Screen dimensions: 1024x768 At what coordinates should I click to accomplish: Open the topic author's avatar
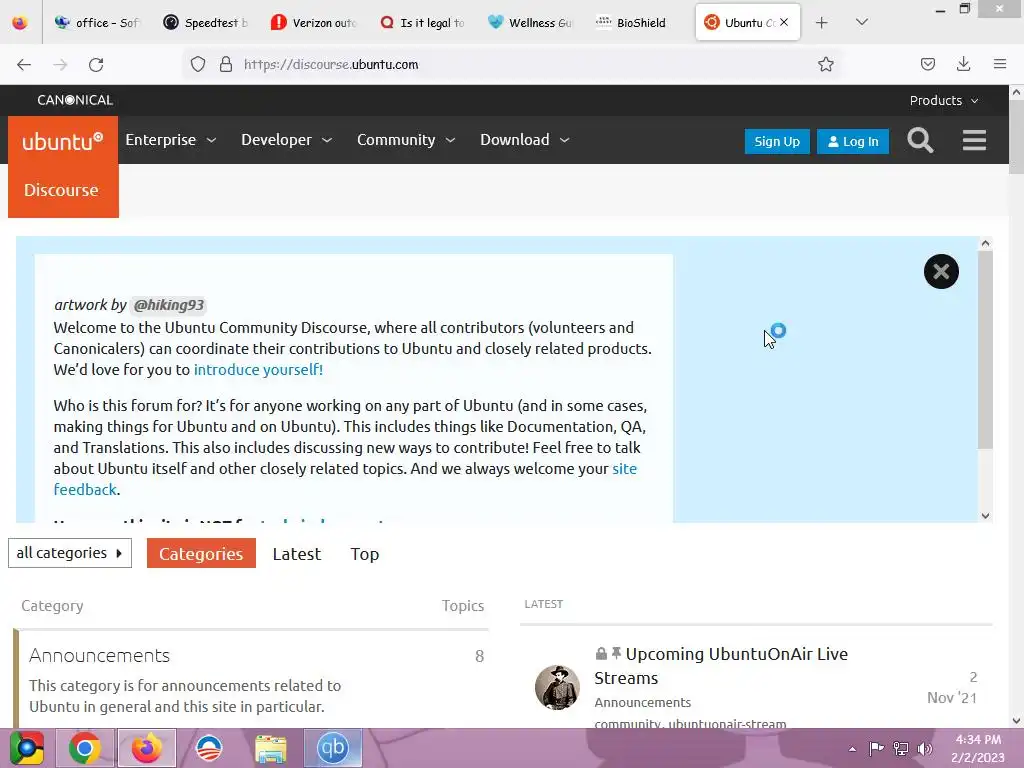pyautogui.click(x=557, y=687)
